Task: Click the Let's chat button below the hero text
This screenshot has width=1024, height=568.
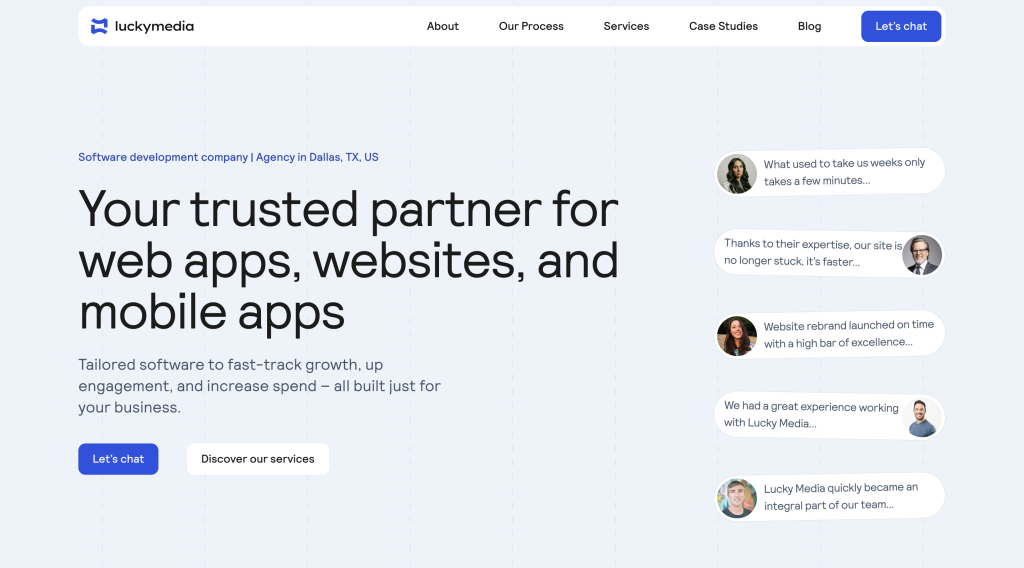Action: [118, 459]
